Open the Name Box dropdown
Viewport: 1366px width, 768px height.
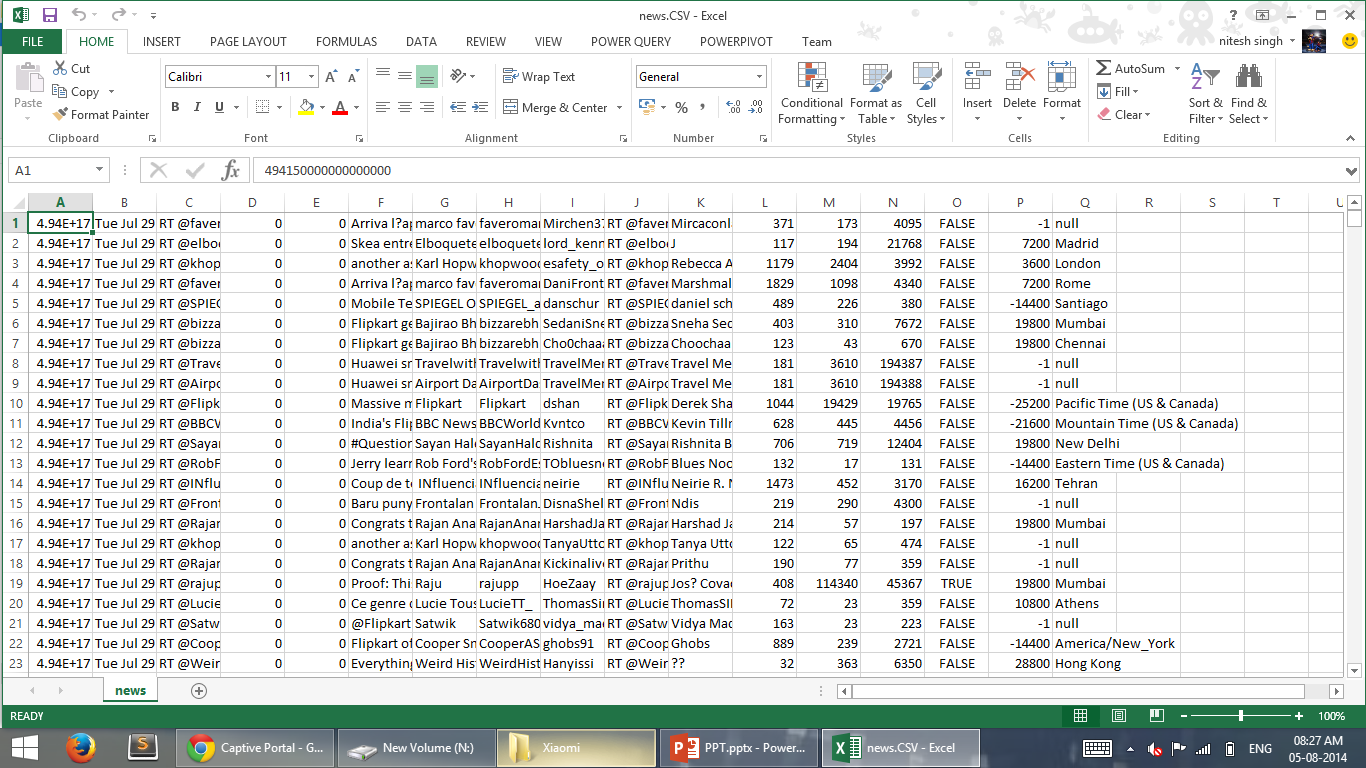[x=99, y=171]
